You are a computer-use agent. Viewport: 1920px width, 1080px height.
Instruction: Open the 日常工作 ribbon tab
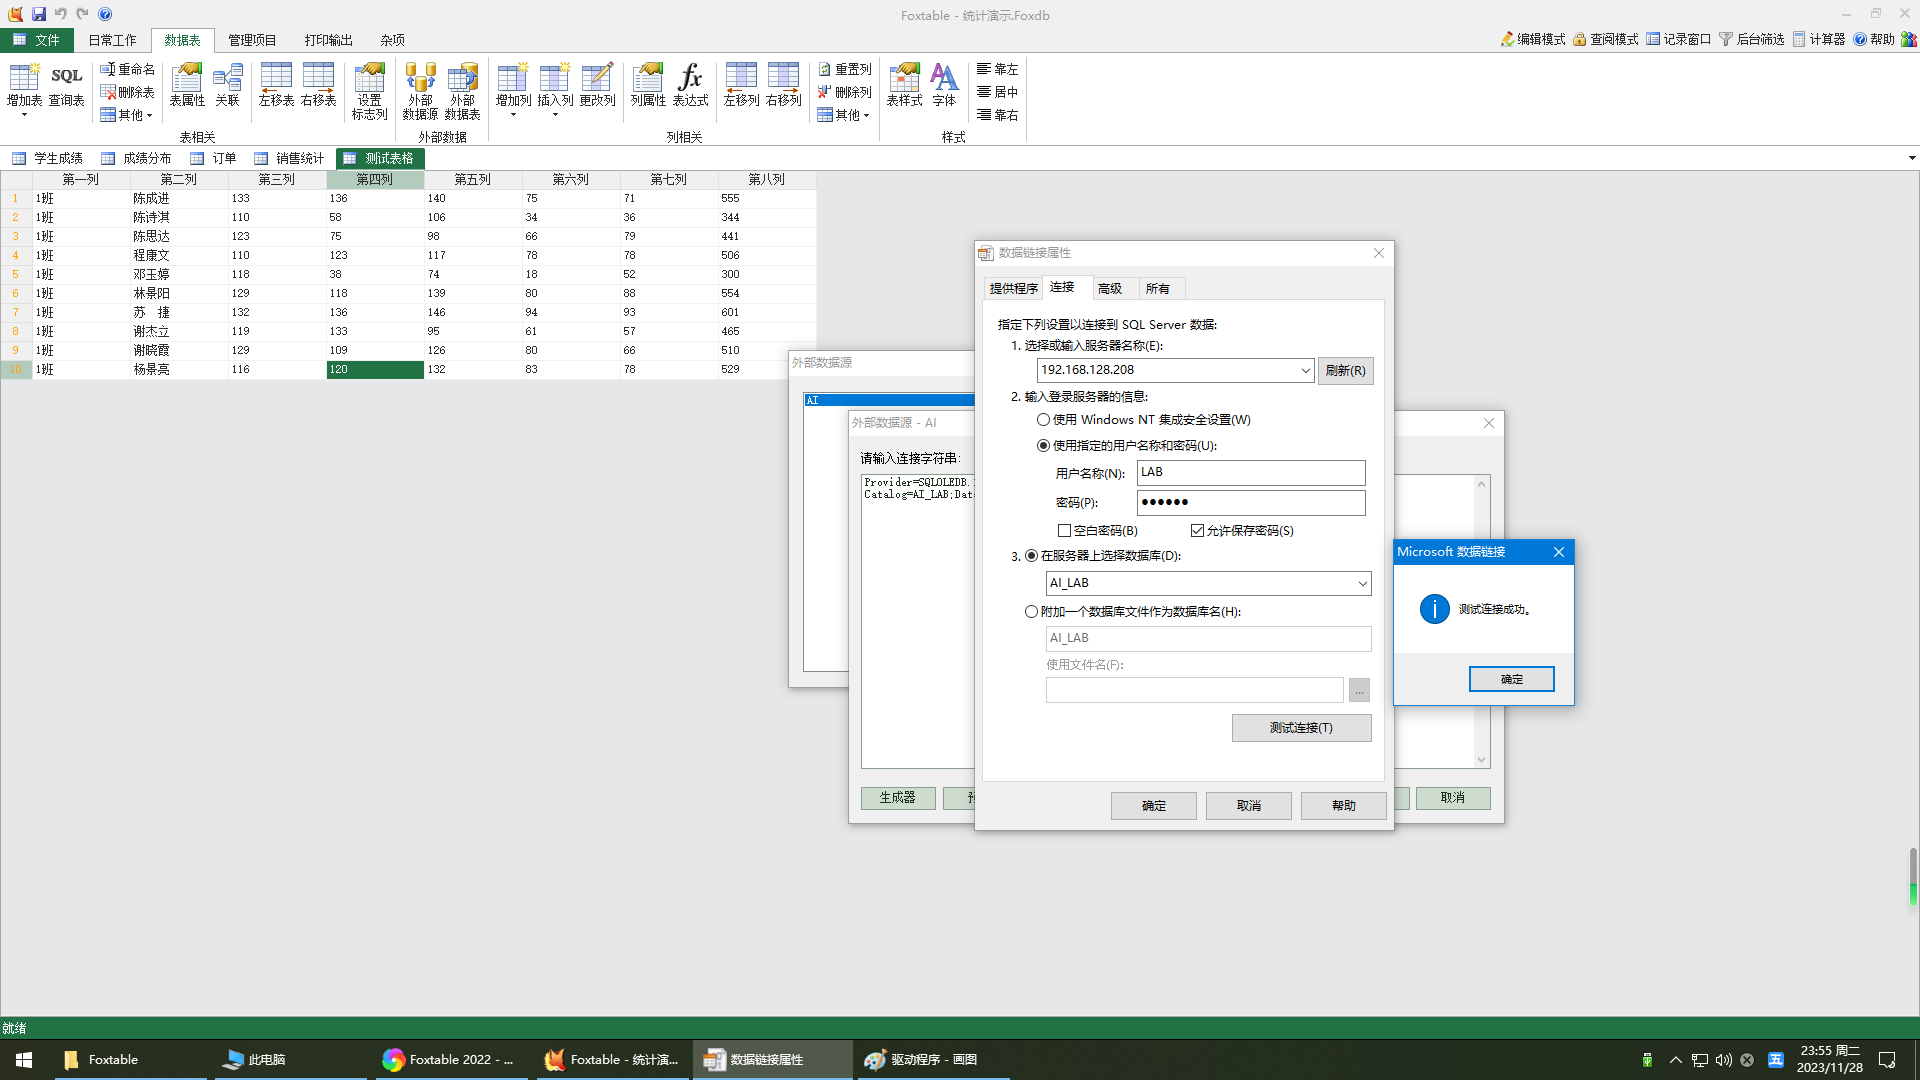pyautogui.click(x=112, y=40)
